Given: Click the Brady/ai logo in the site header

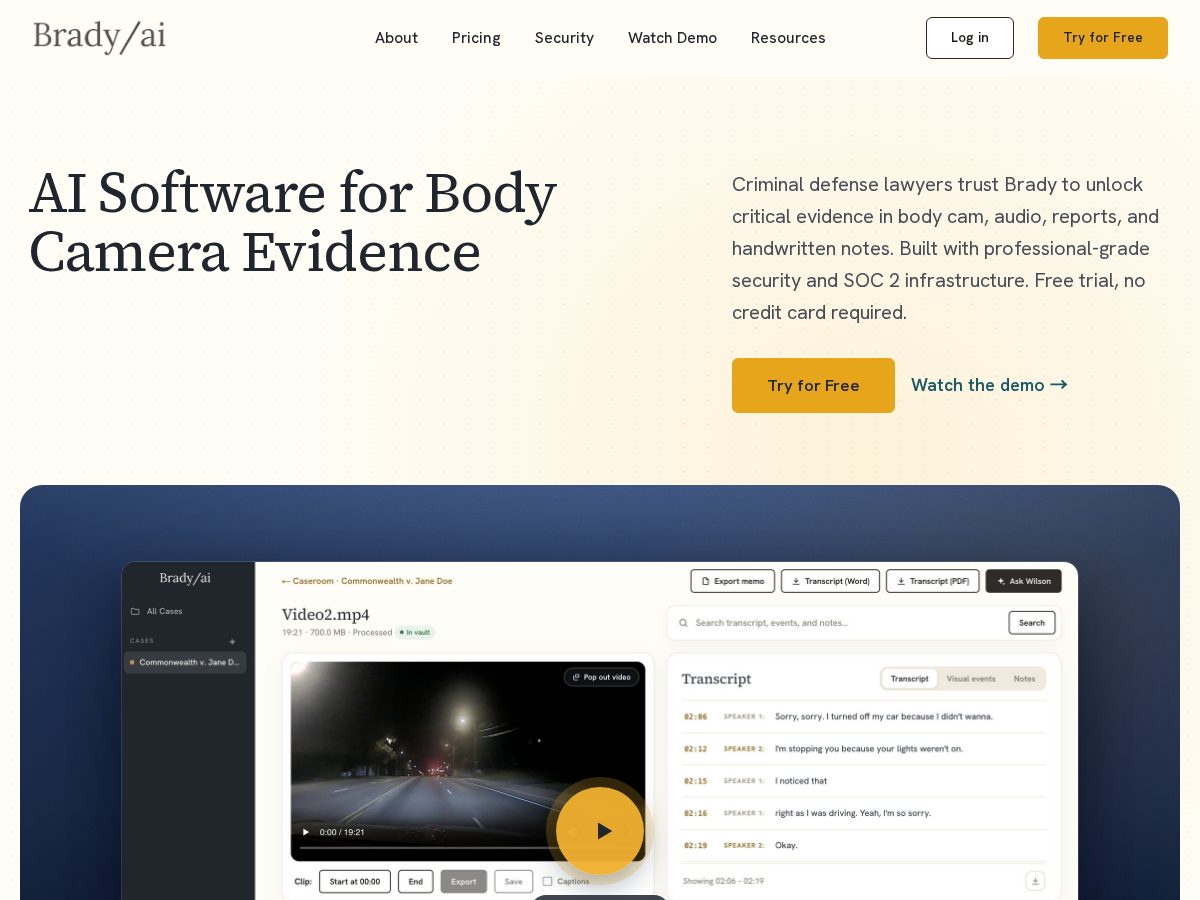Looking at the screenshot, I should point(99,37).
